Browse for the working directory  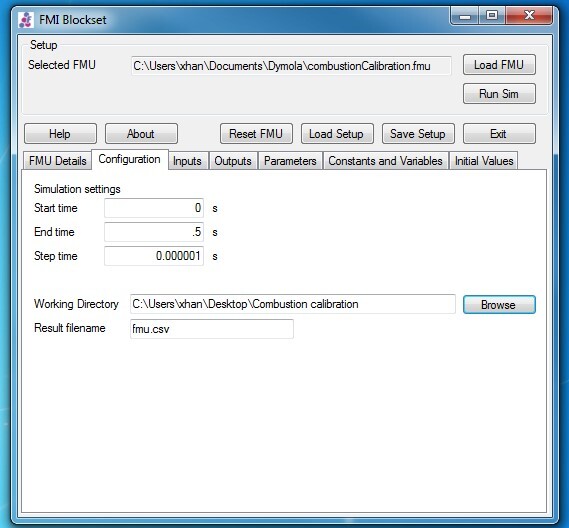pyautogui.click(x=499, y=304)
